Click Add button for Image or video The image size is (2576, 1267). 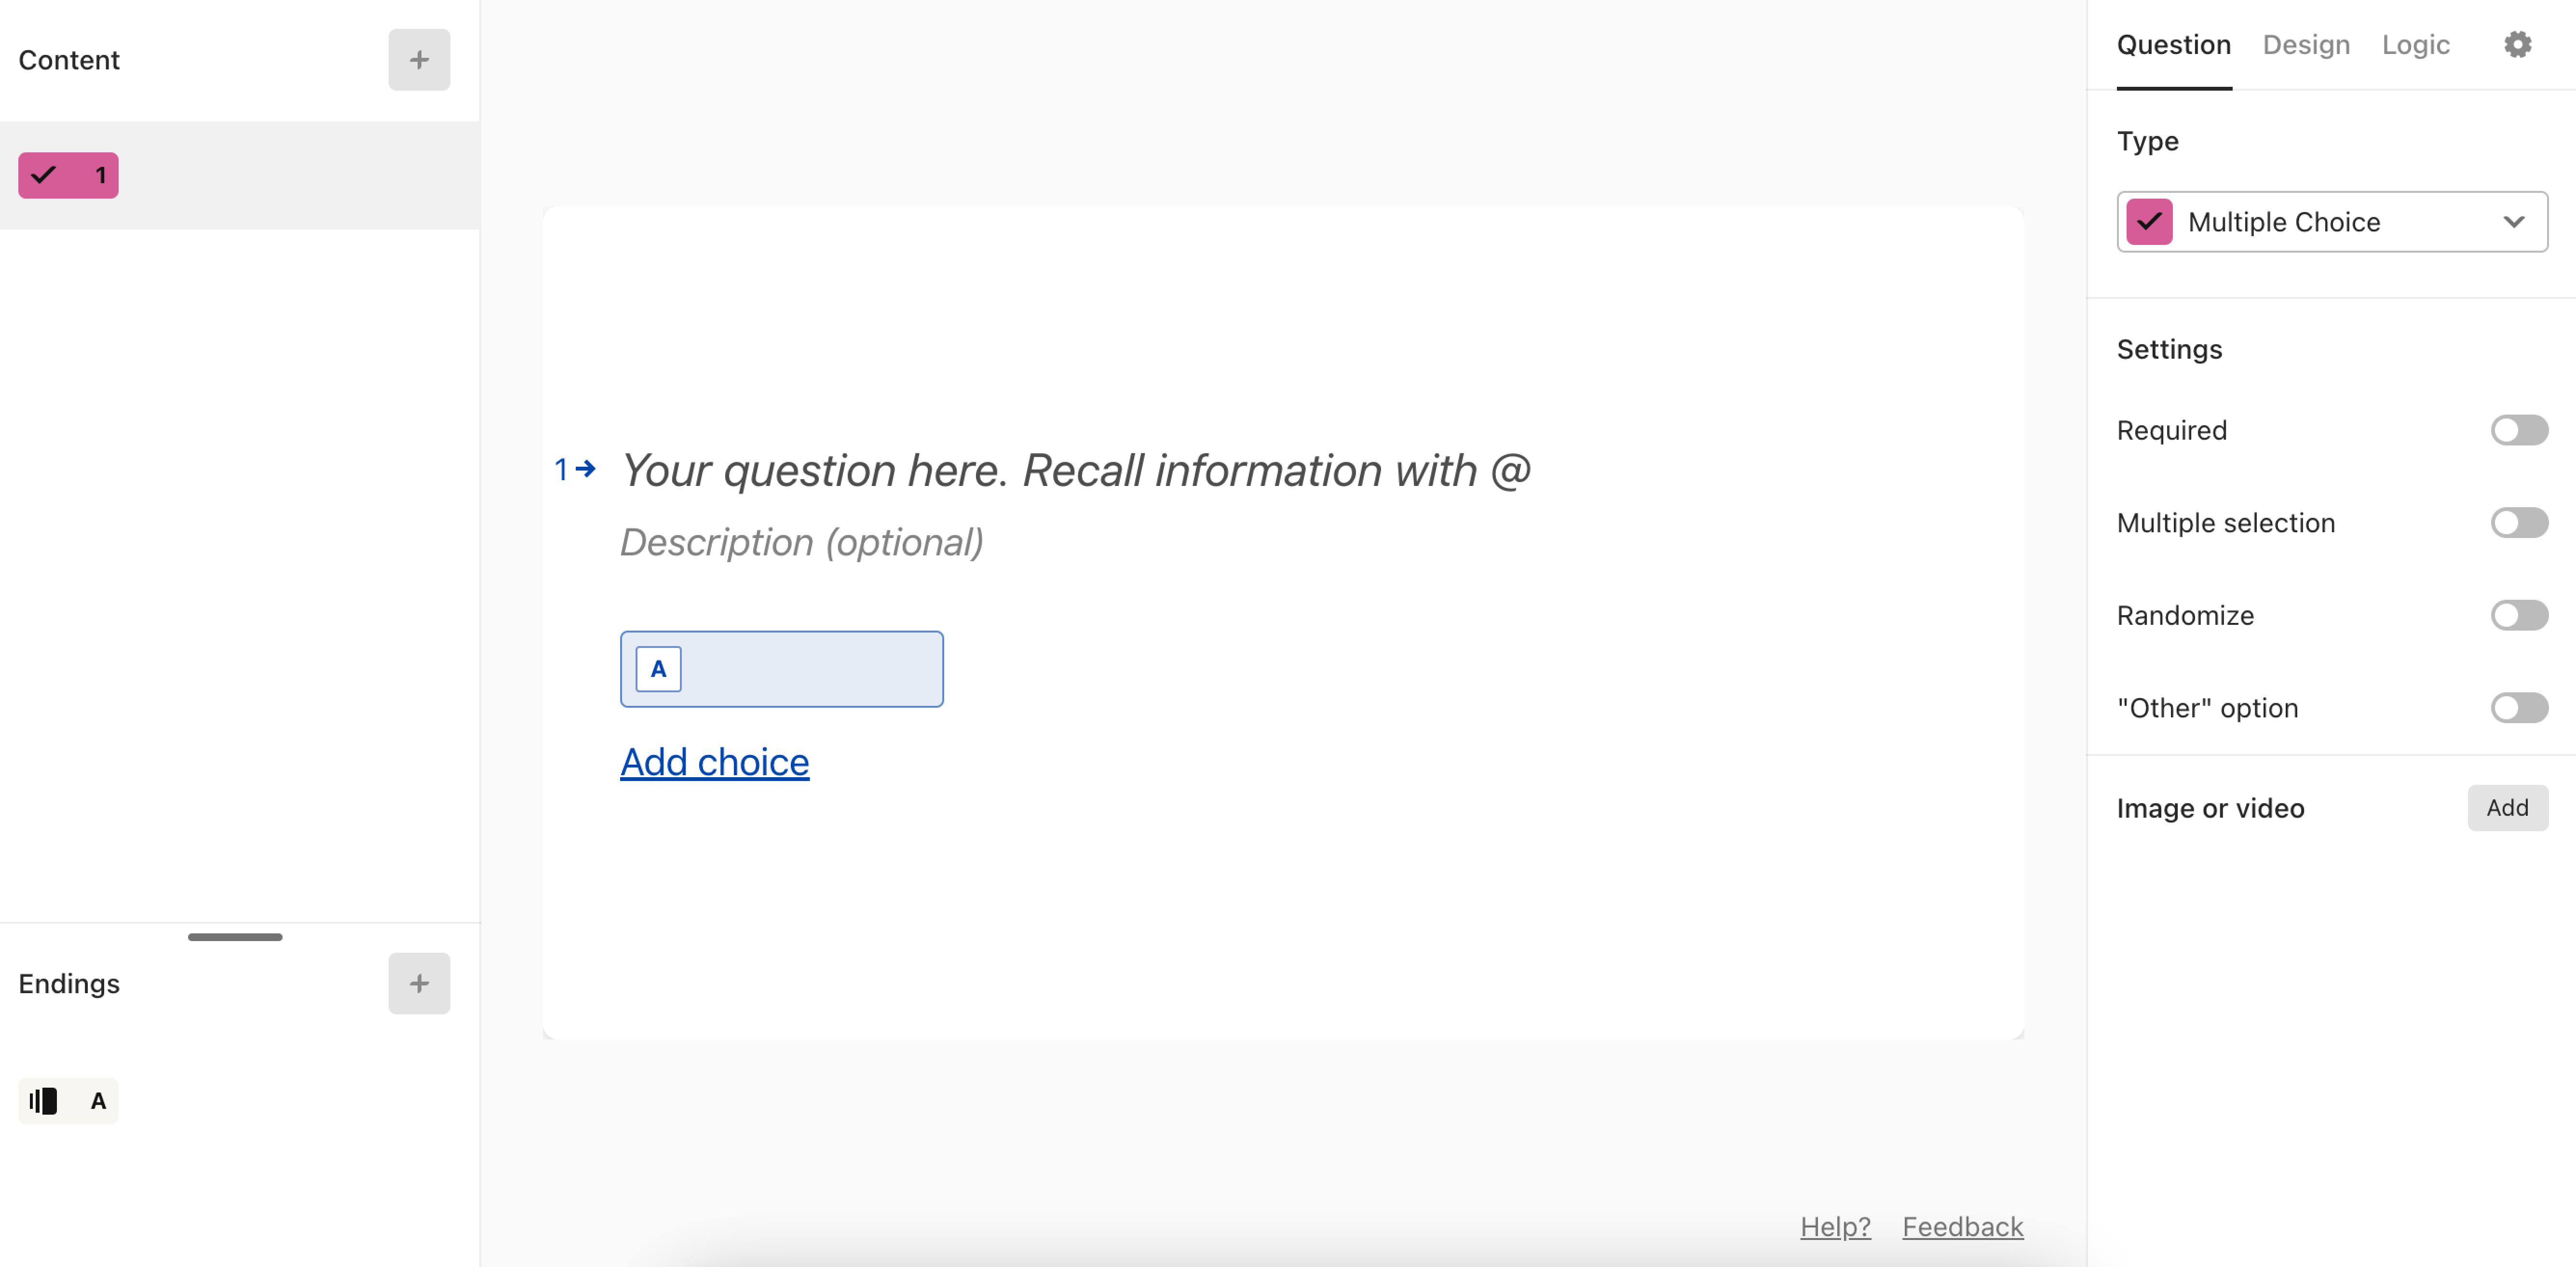click(2506, 808)
